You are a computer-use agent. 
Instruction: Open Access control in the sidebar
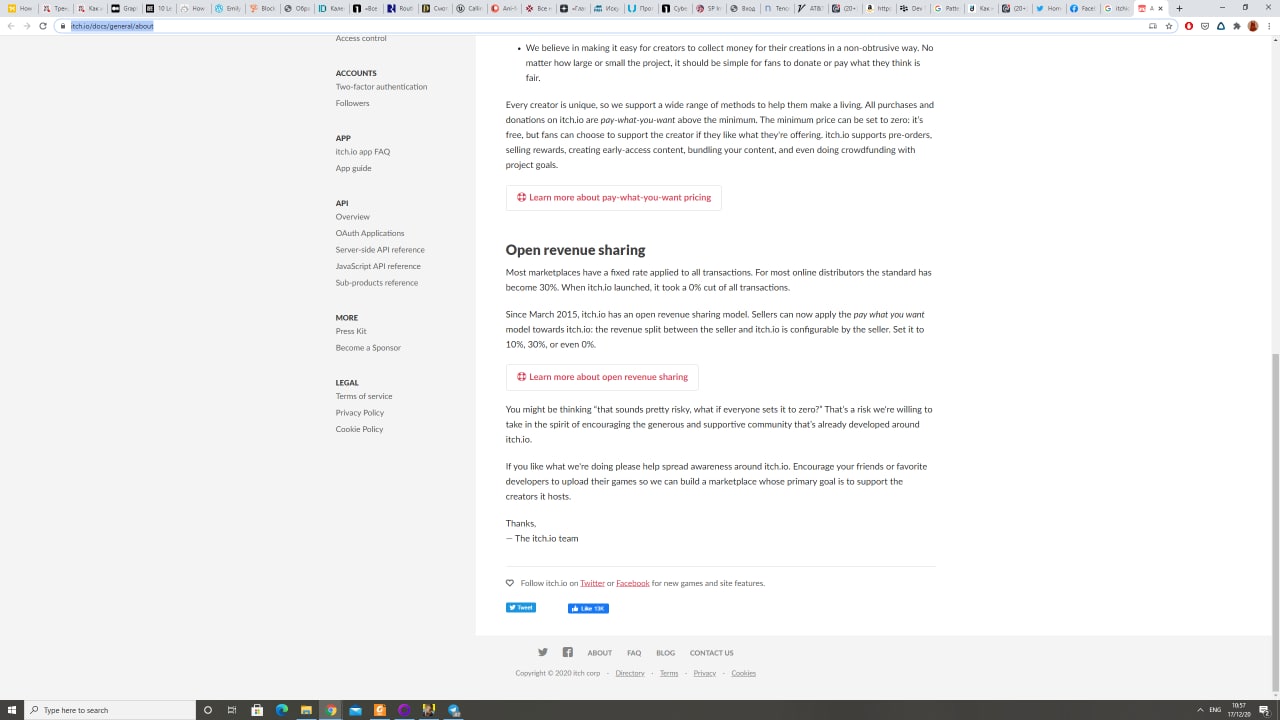coord(361,38)
